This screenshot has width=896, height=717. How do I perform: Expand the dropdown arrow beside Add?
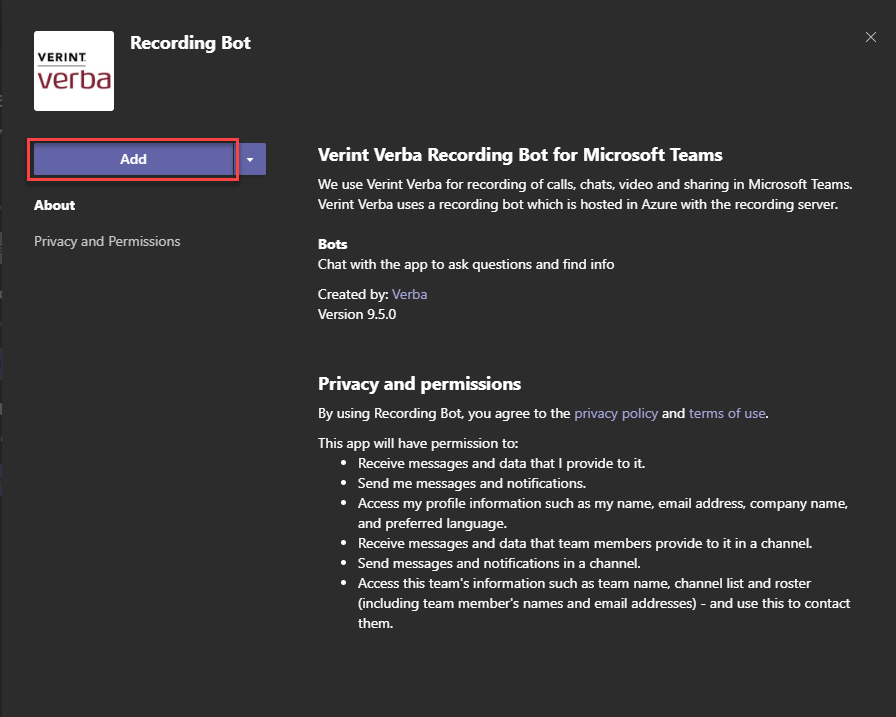pyautogui.click(x=251, y=159)
